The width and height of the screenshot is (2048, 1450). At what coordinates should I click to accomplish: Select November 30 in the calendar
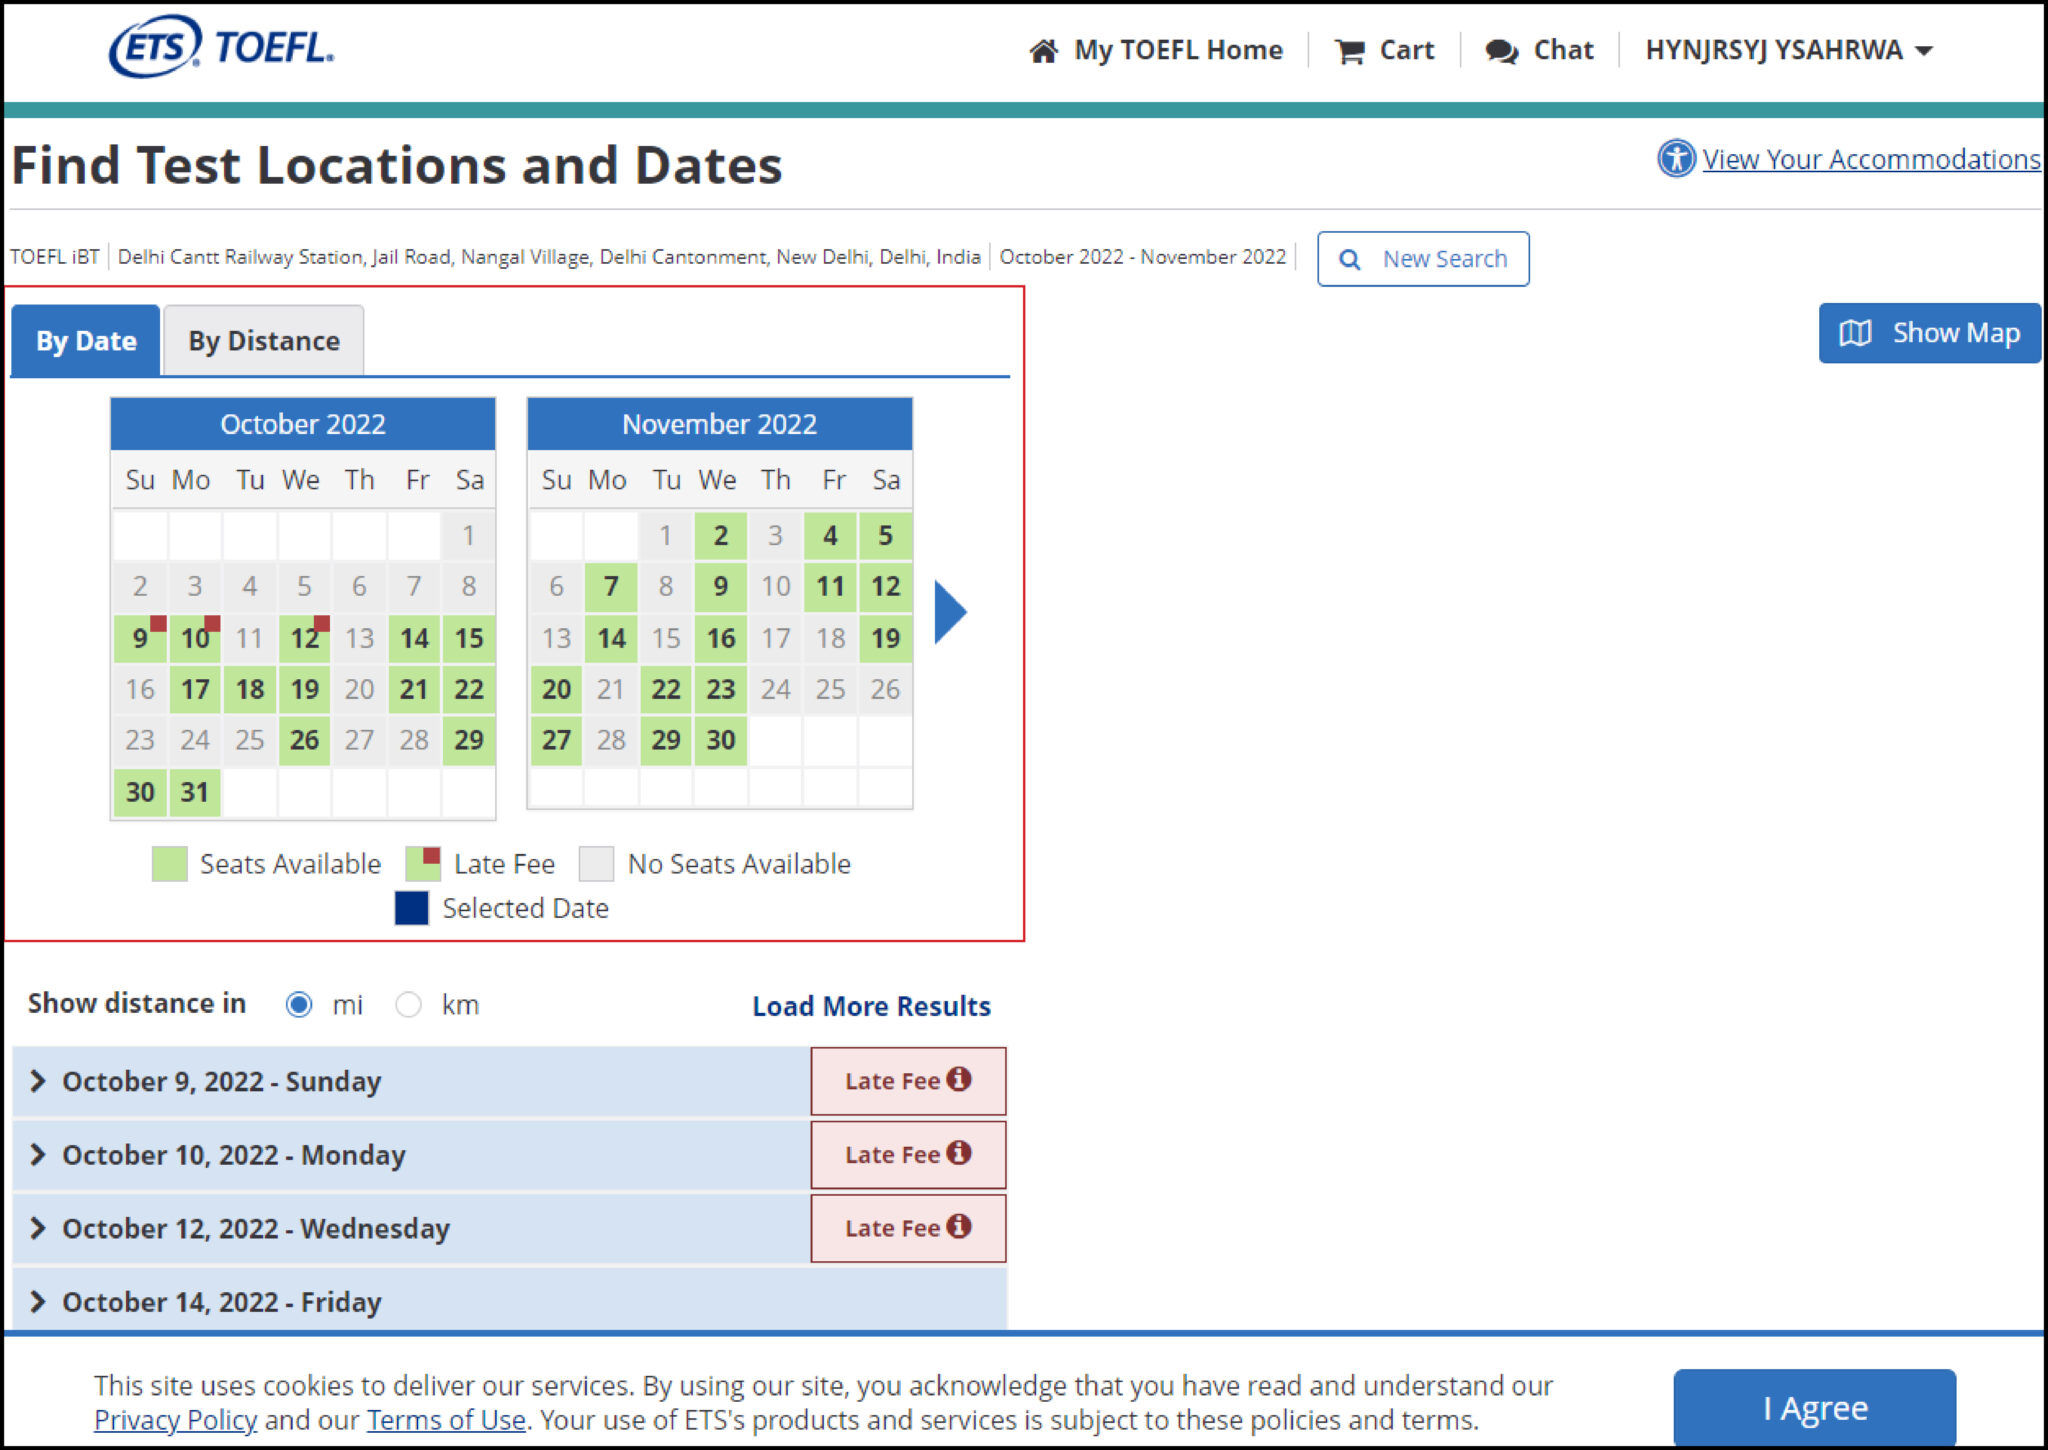point(721,740)
